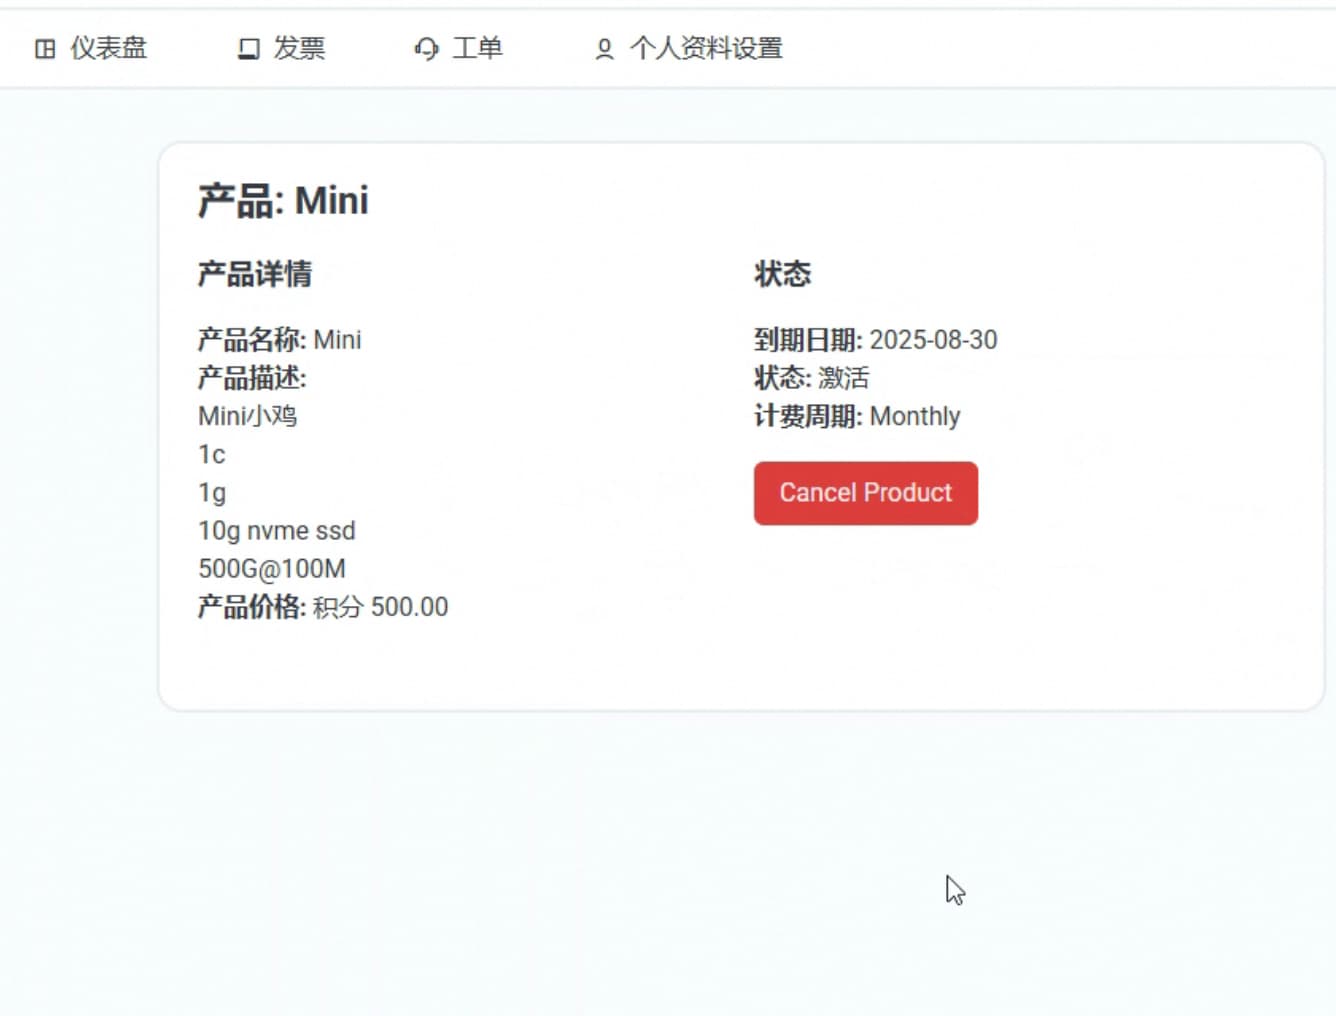
Task: Click the 状态 section heading
Action: [x=783, y=274]
